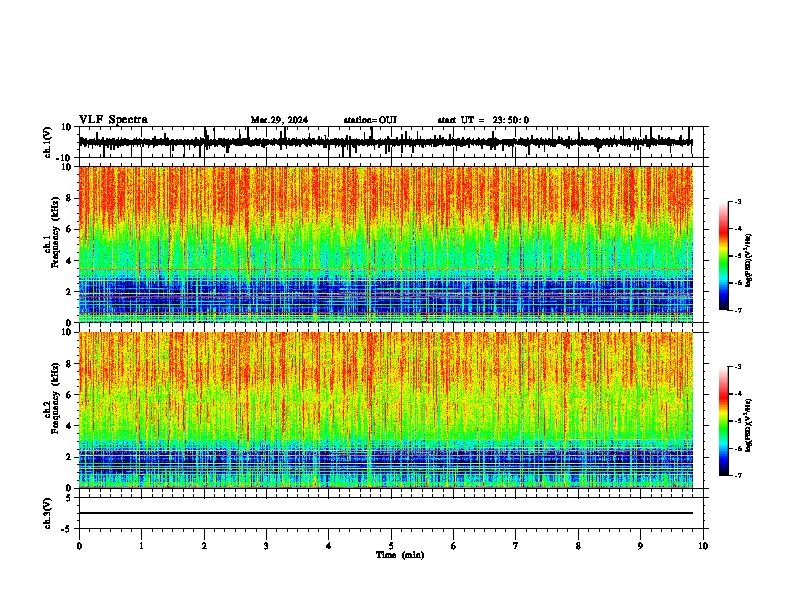Click the '-3' label on ch.2 colorbar
Viewport: 792px width, 612px height.
[x=737, y=367]
